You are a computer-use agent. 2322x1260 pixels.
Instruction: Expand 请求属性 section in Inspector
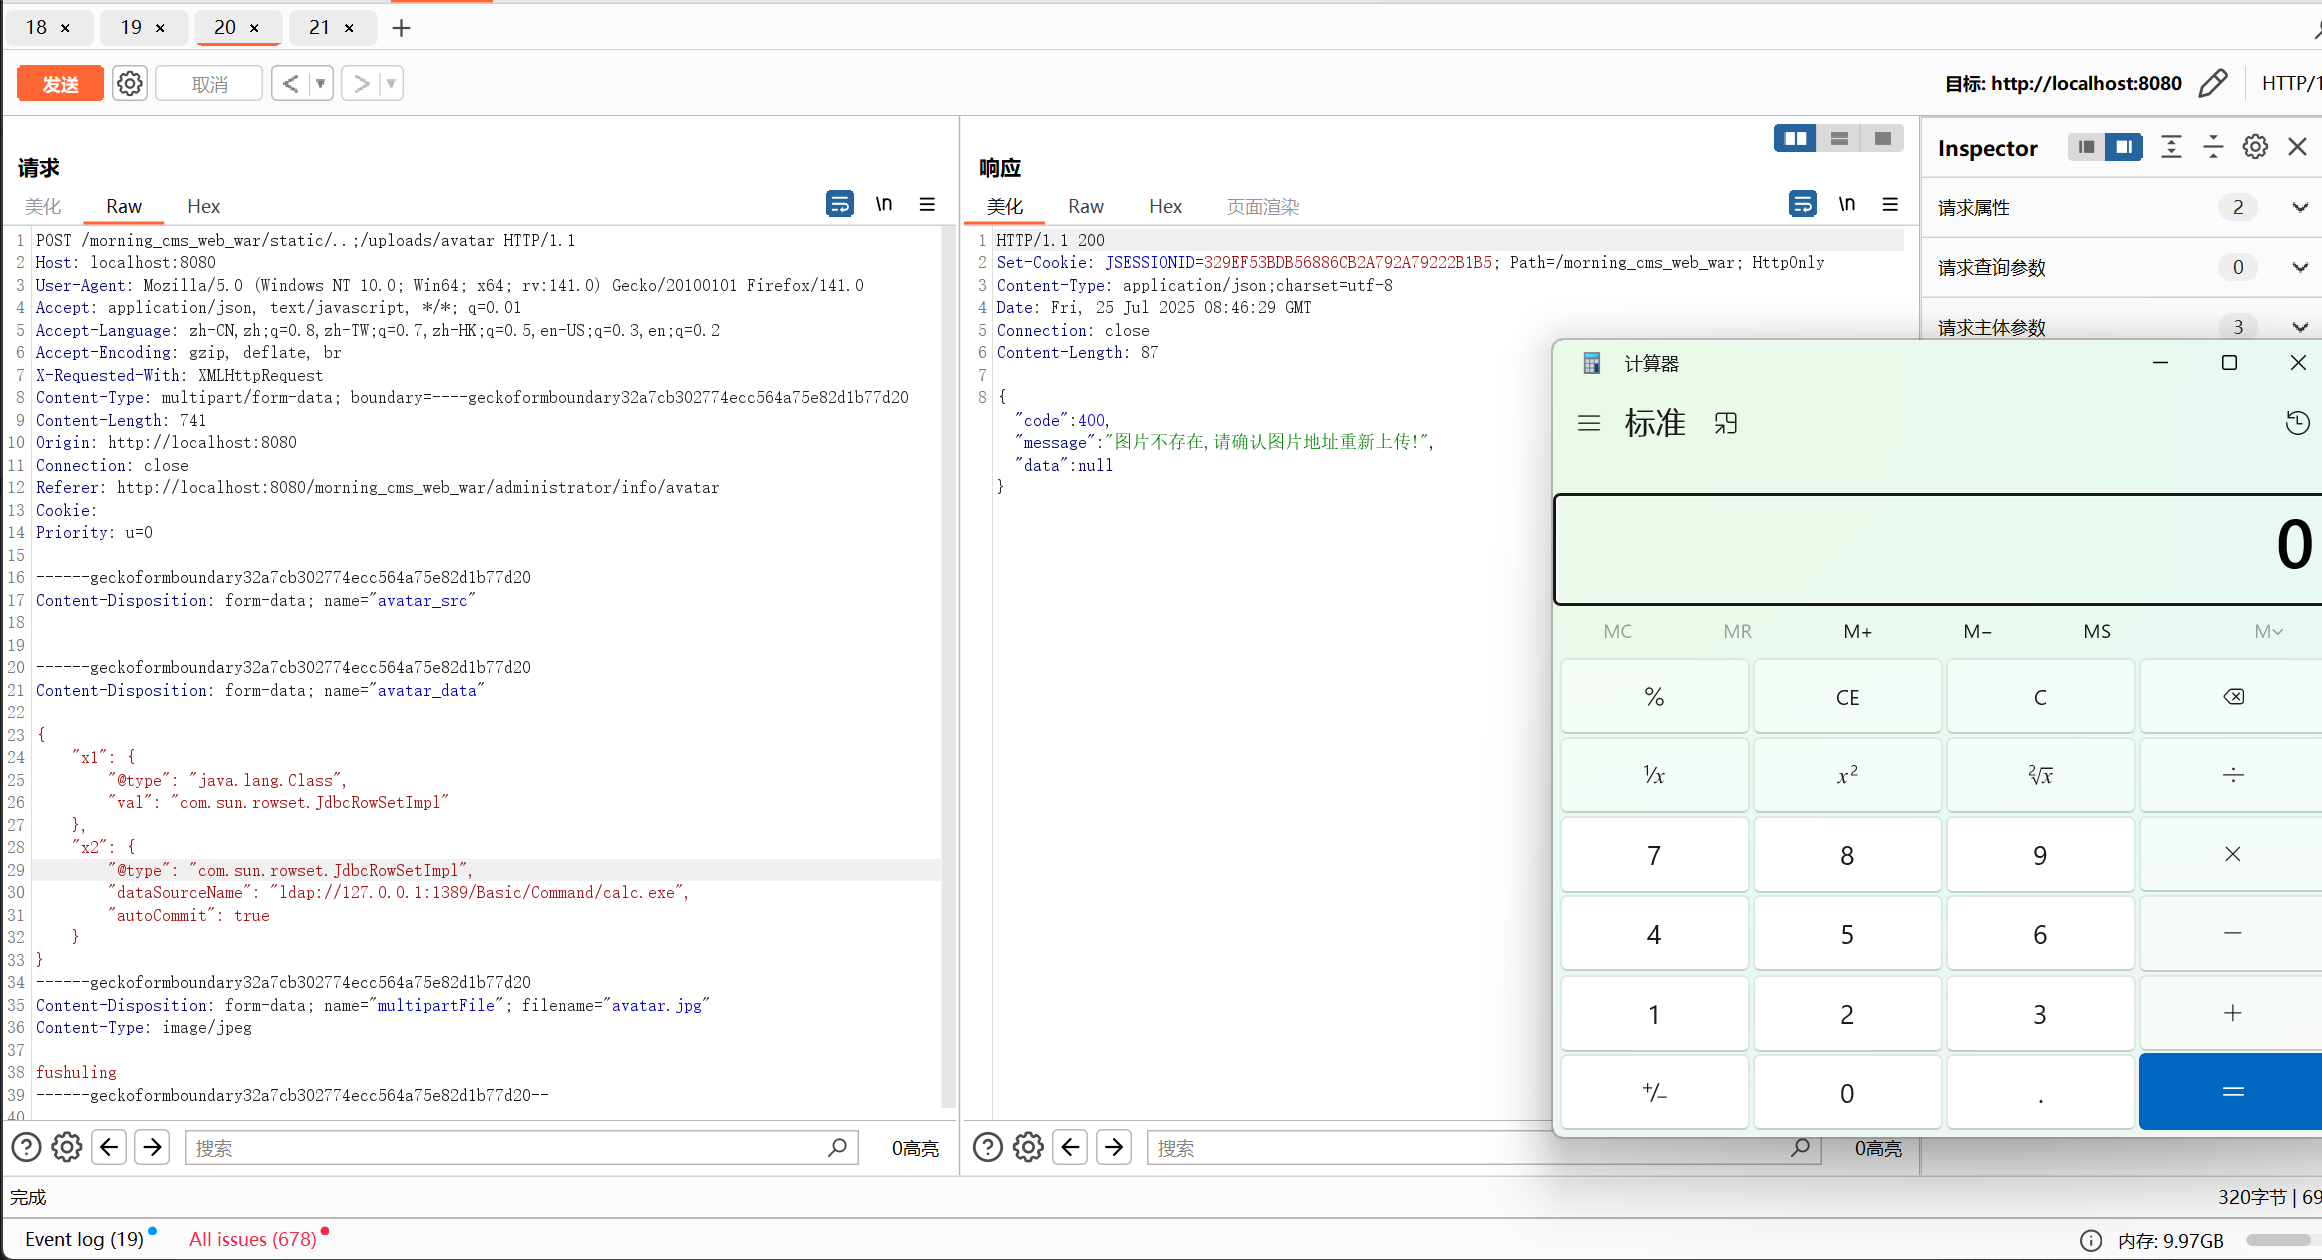(x=2299, y=207)
